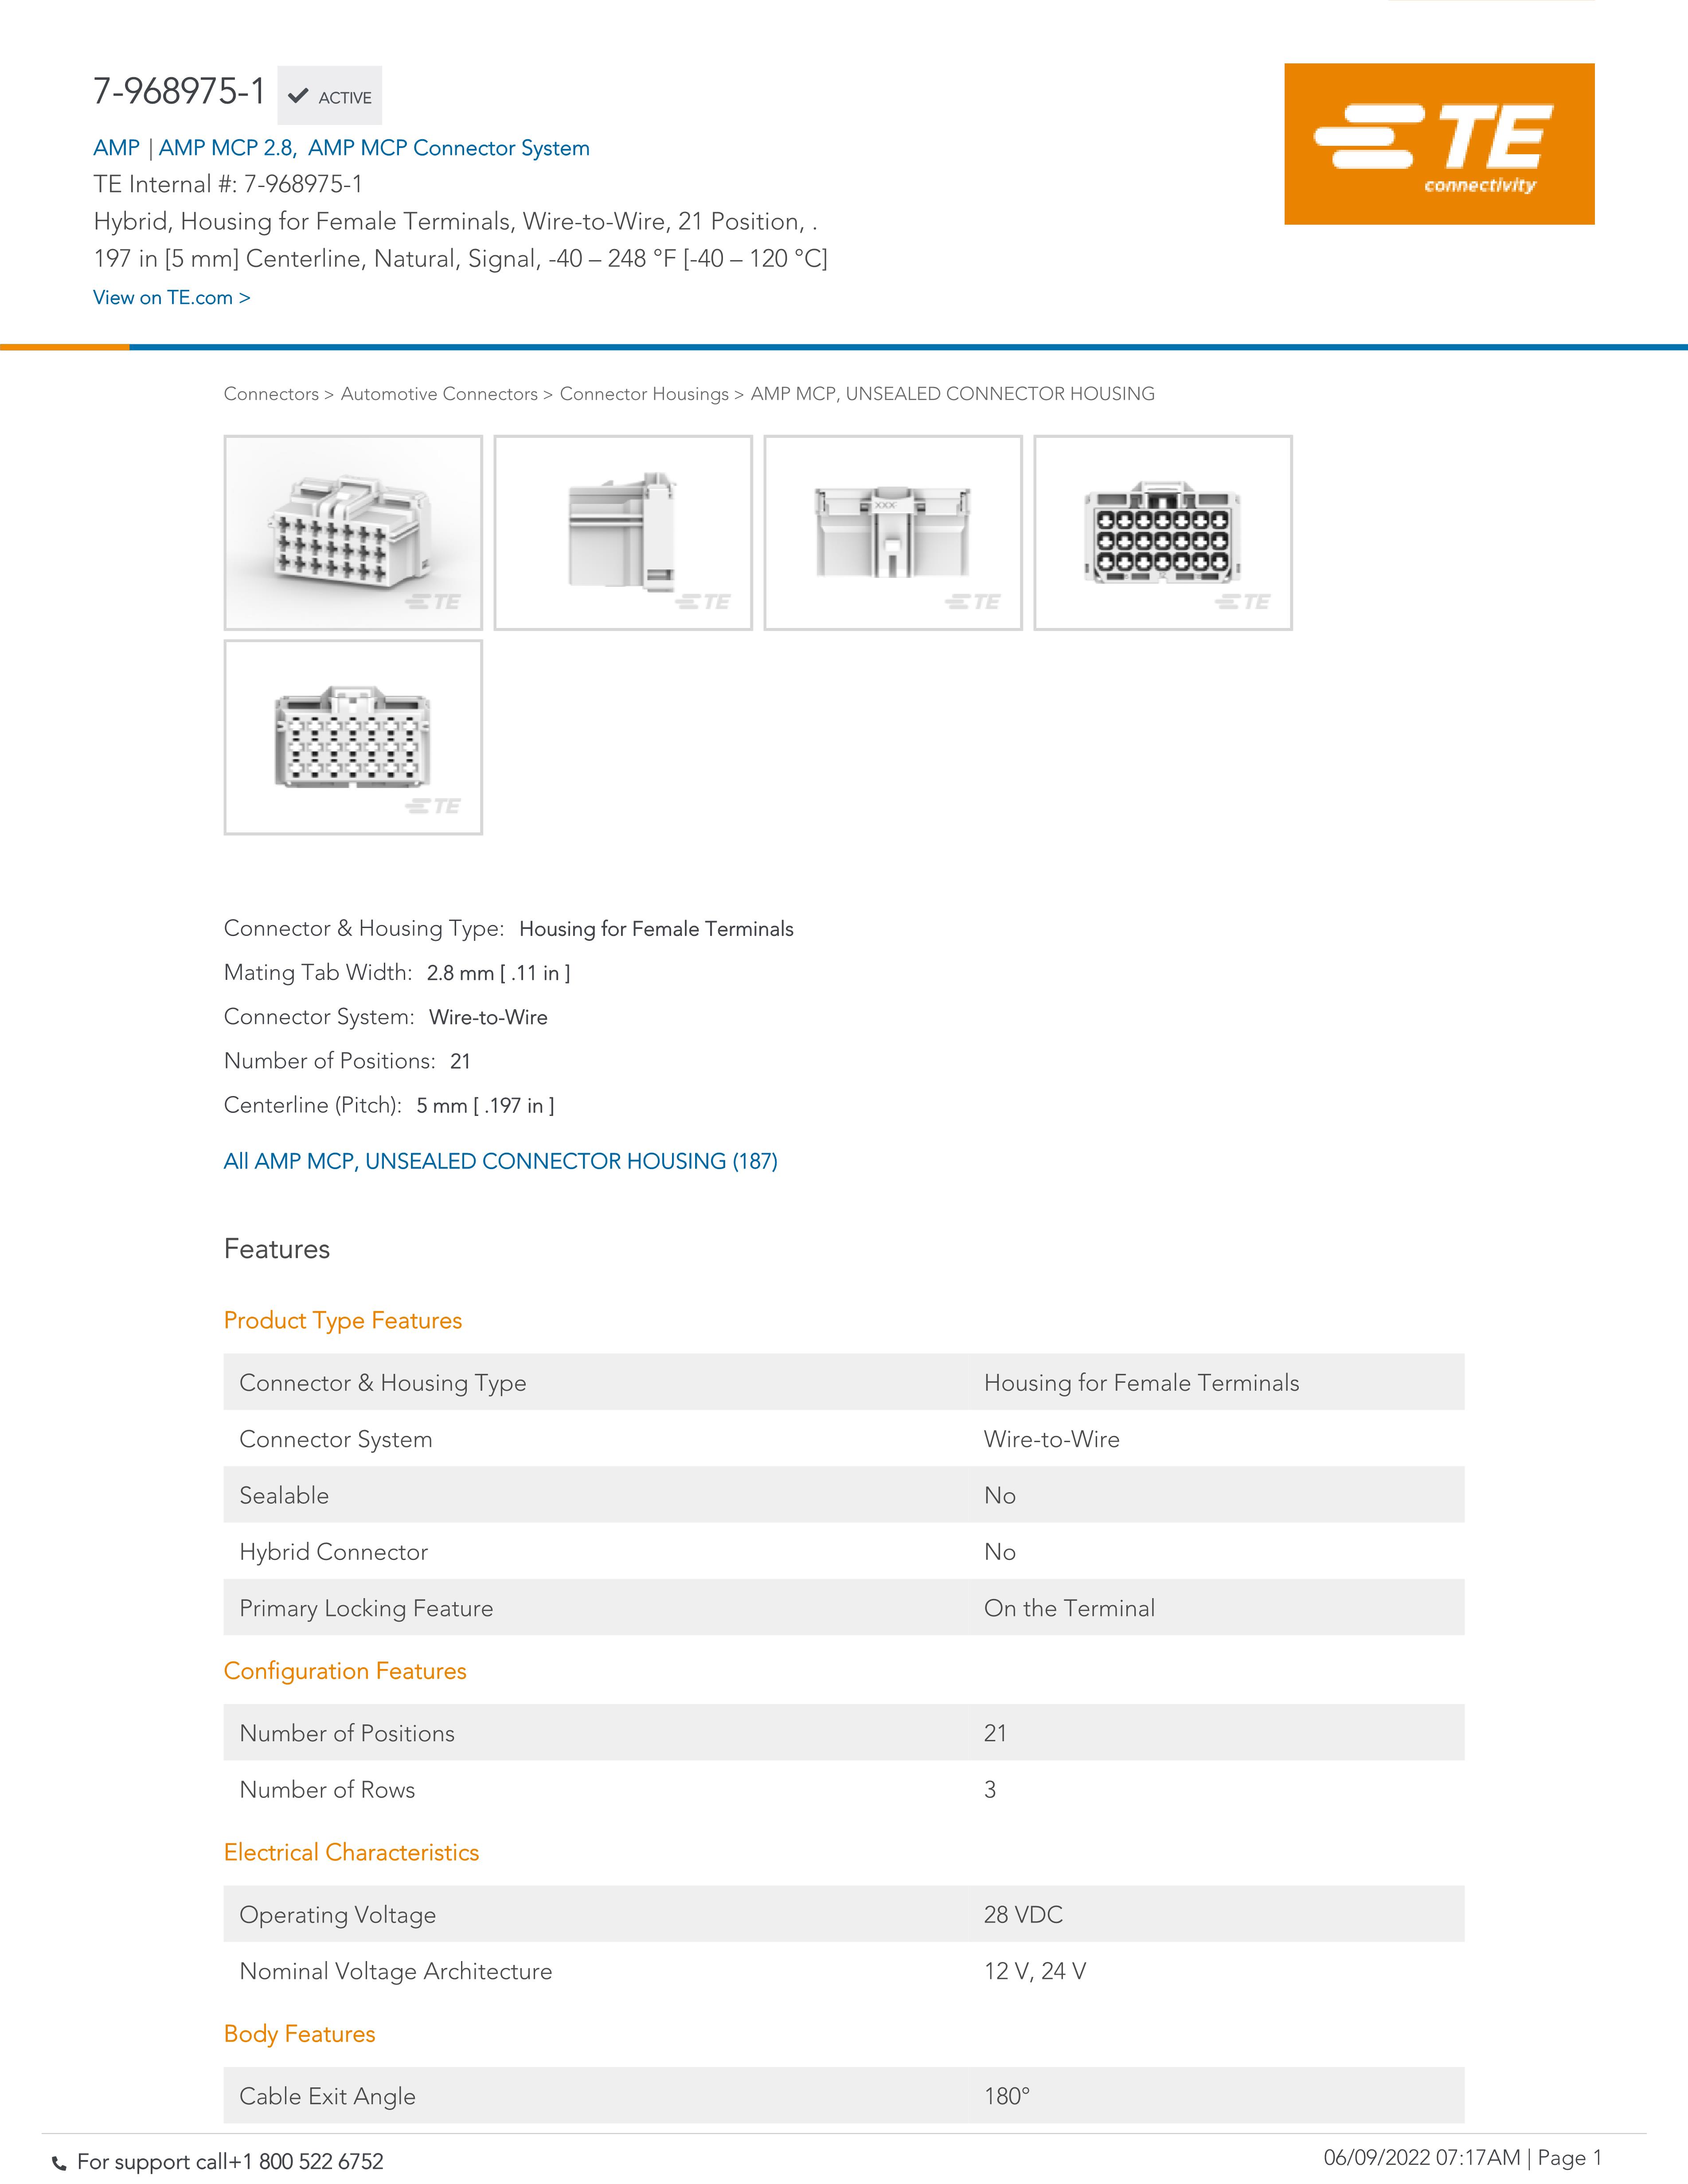1688x2184 pixels.
Task: Open the front face connector thumbnail
Action: tap(1163, 532)
